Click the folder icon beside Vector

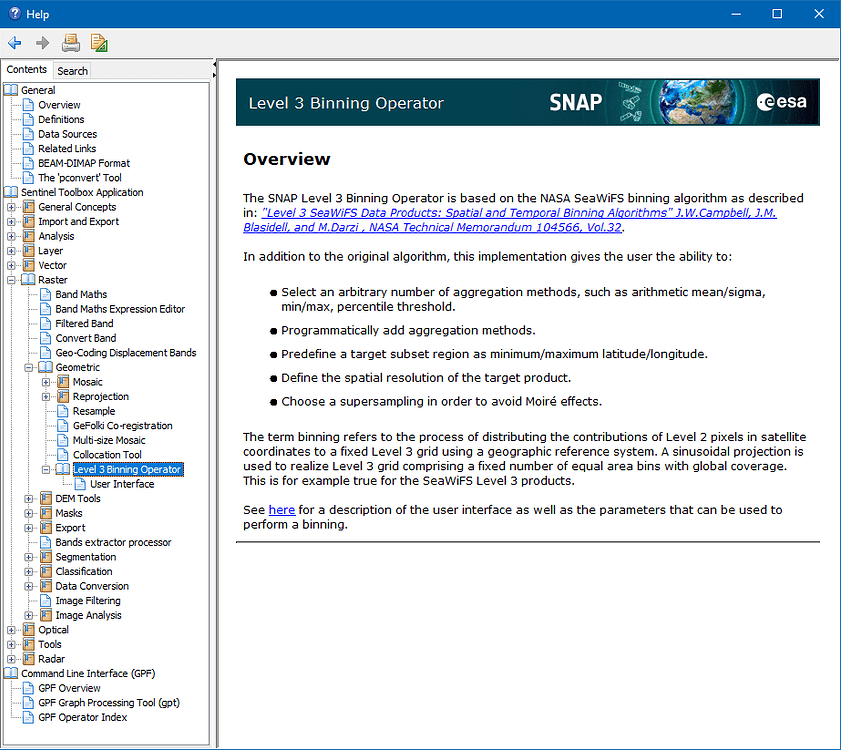28,265
